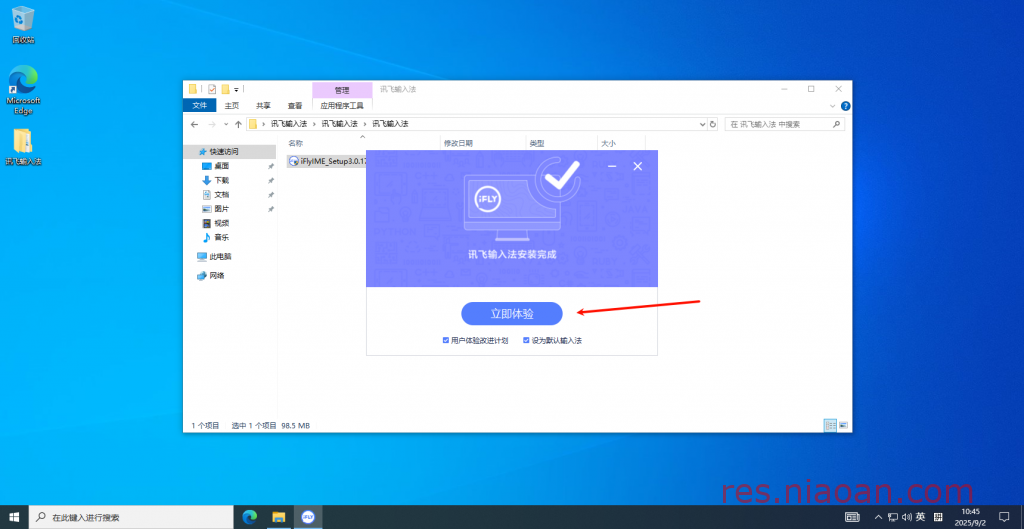Click first 讯飞输入法 breadcrumb segment
1024x529 pixels.
(x=289, y=124)
